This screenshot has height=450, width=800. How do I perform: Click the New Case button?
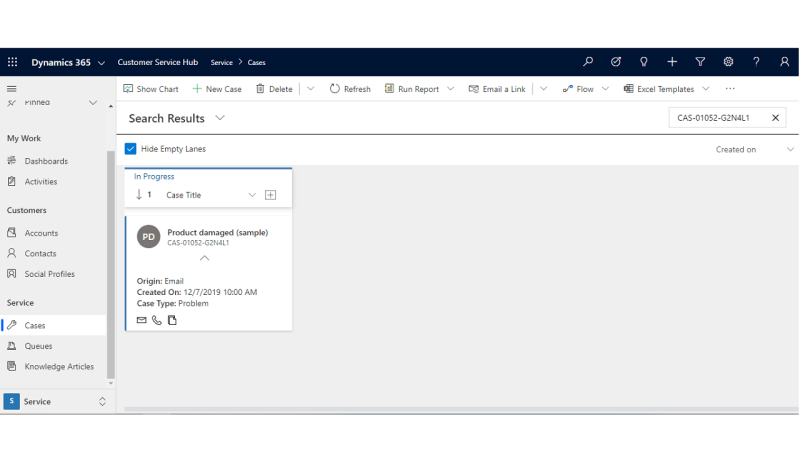click(x=217, y=89)
